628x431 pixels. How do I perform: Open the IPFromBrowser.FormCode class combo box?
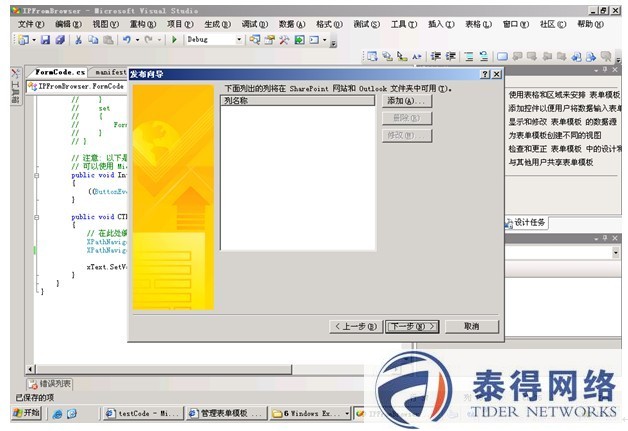point(77,86)
